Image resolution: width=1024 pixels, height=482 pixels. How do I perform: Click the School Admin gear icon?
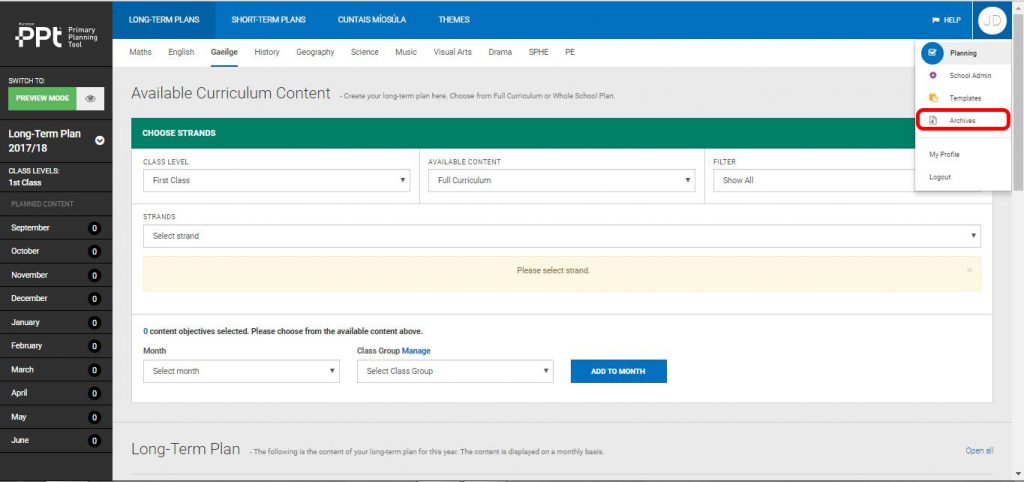coord(933,75)
